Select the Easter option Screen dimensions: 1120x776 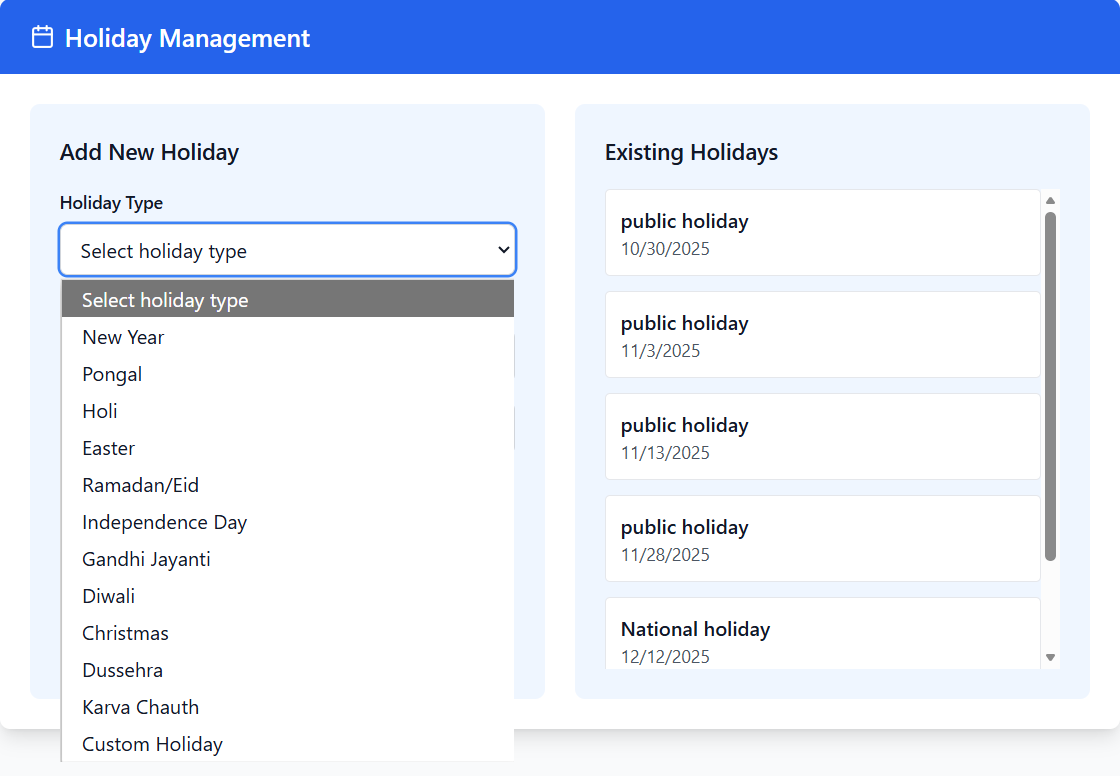pos(287,448)
